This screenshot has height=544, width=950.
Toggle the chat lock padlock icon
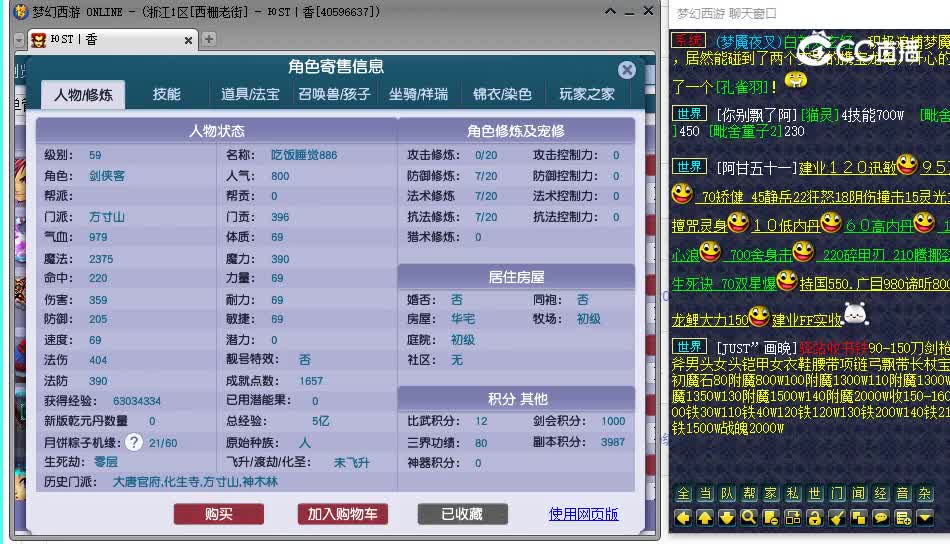click(815, 518)
